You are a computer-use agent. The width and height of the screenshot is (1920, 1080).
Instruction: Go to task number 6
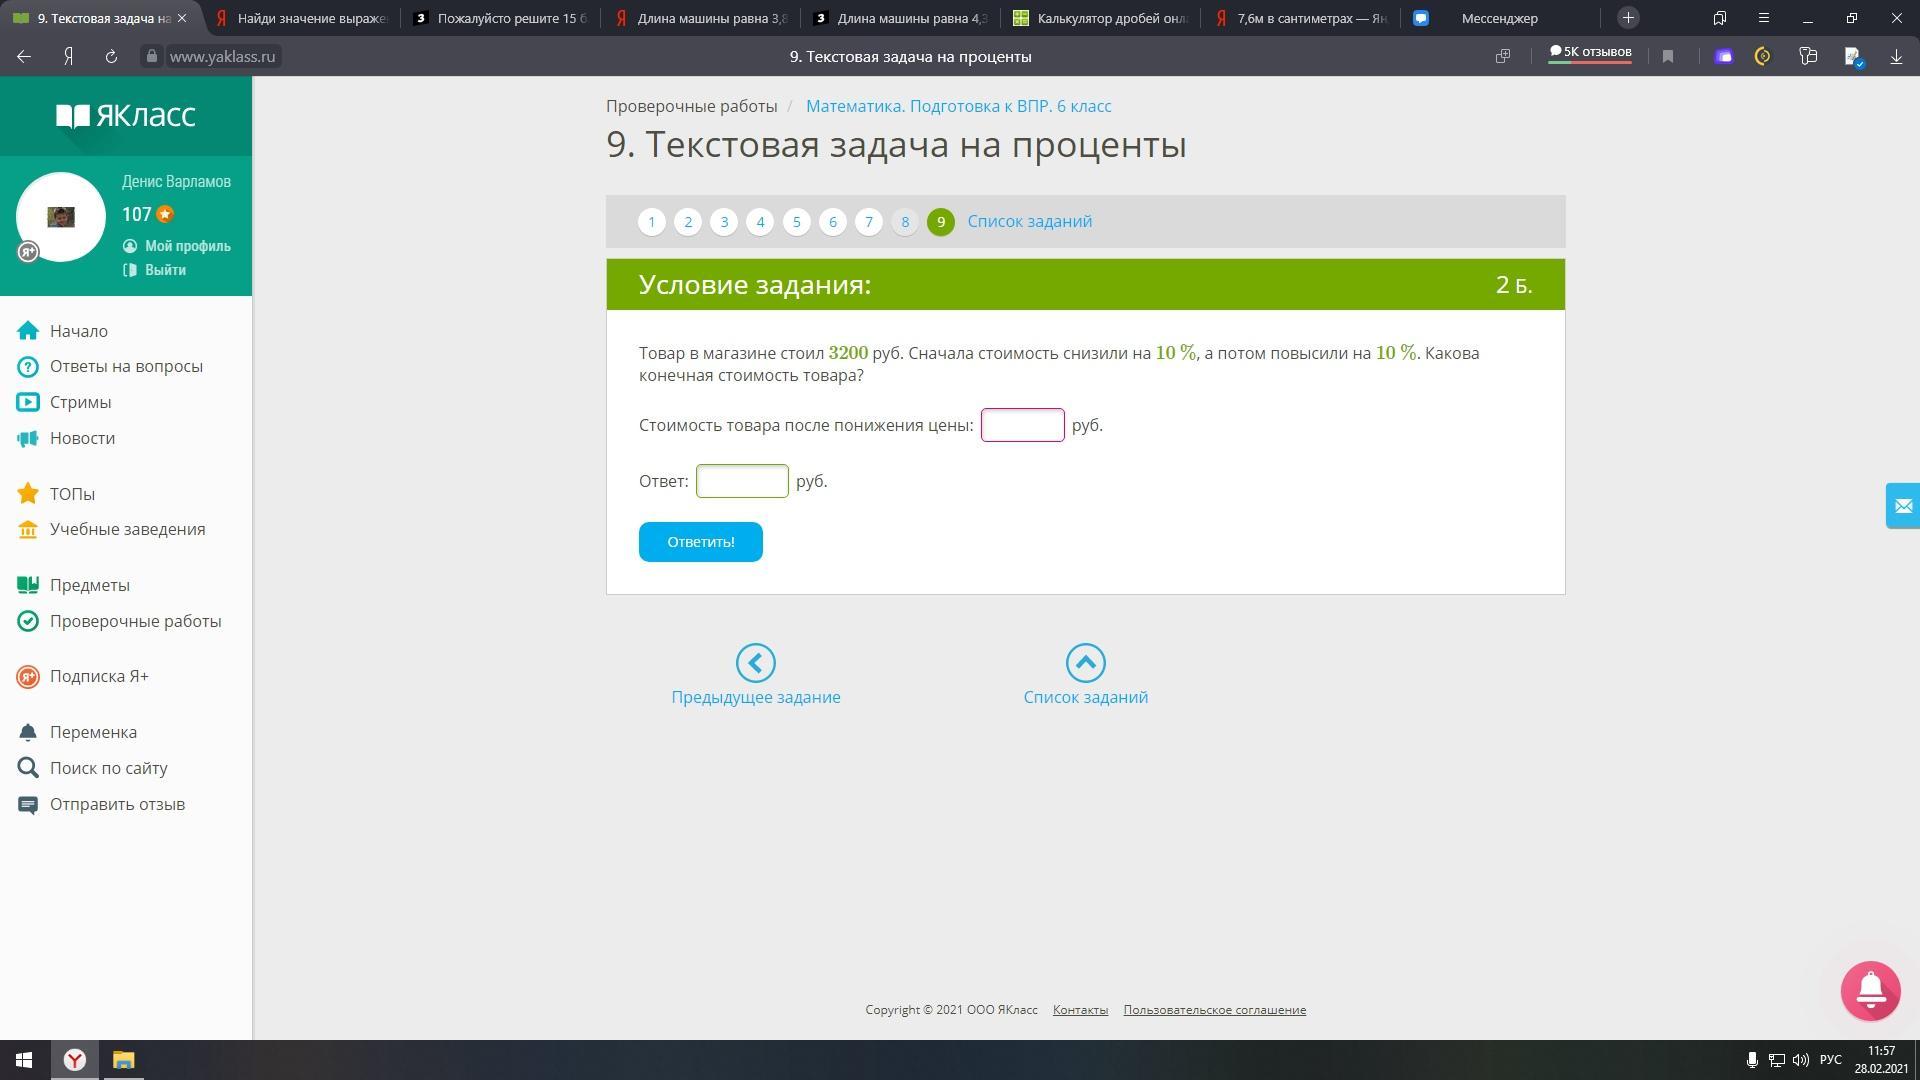(x=833, y=222)
